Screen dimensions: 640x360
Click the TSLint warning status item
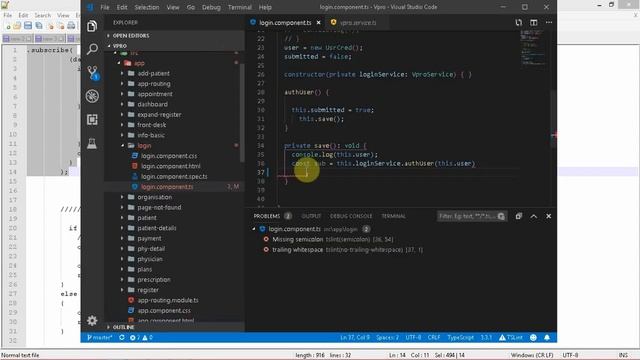coord(511,338)
